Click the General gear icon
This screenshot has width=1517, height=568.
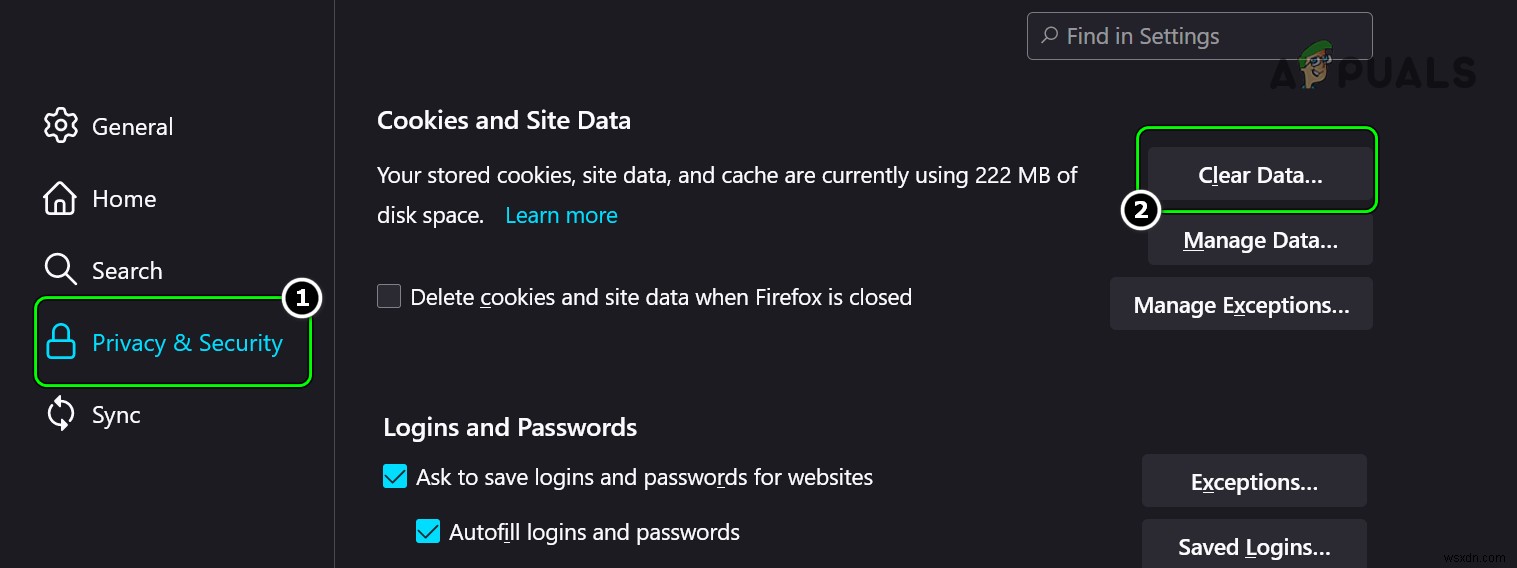point(61,127)
